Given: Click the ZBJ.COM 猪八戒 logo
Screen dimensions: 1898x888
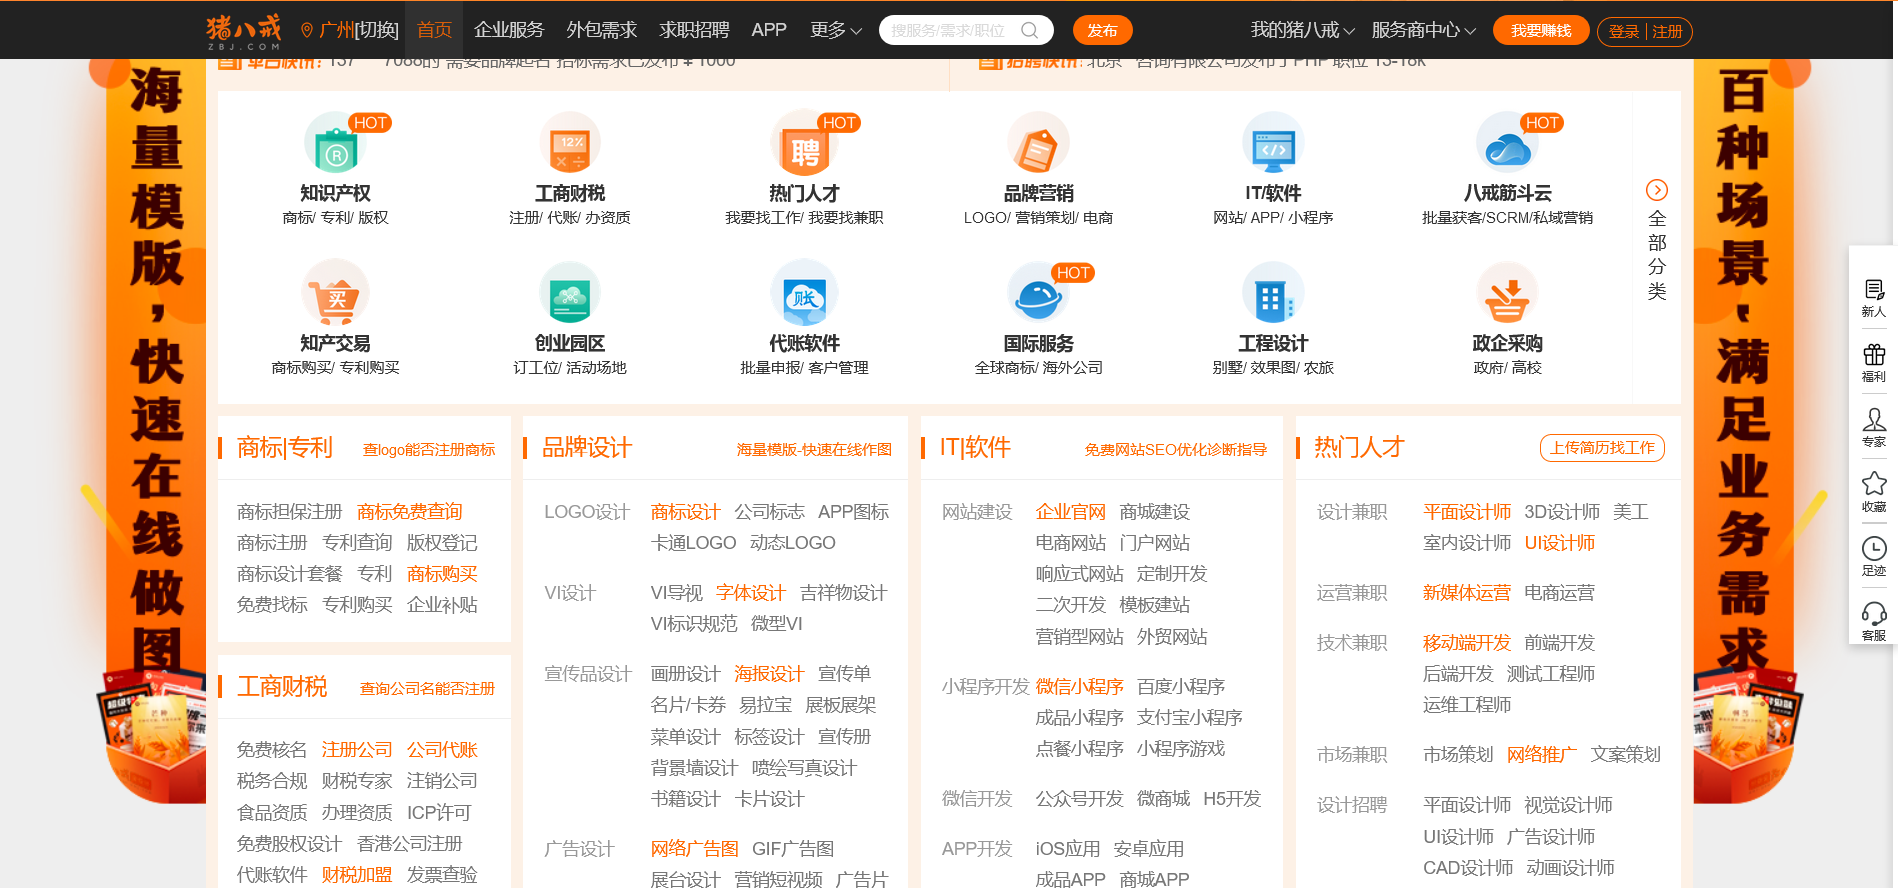Looking at the screenshot, I should click(243, 31).
